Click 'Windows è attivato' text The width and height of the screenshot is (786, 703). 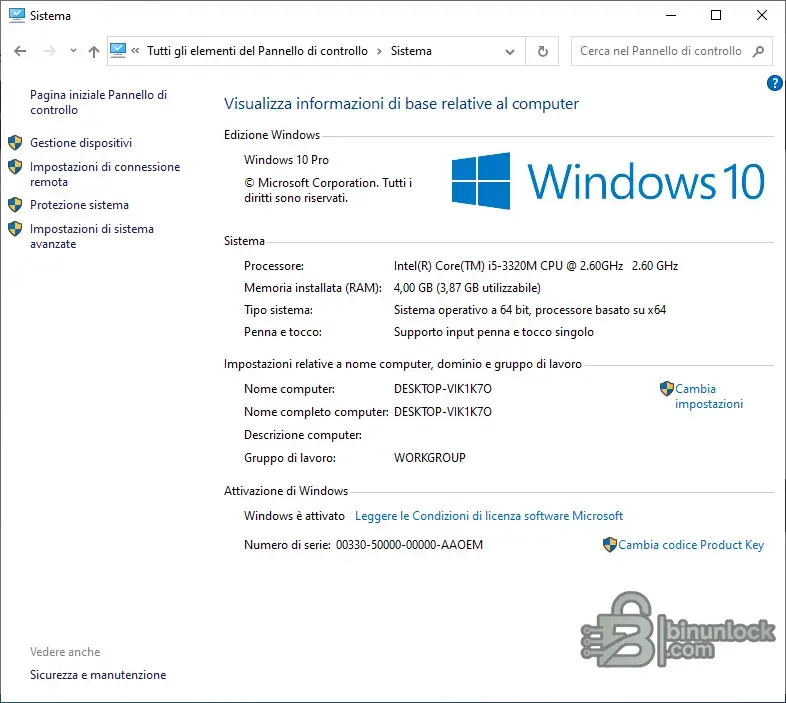(x=294, y=516)
